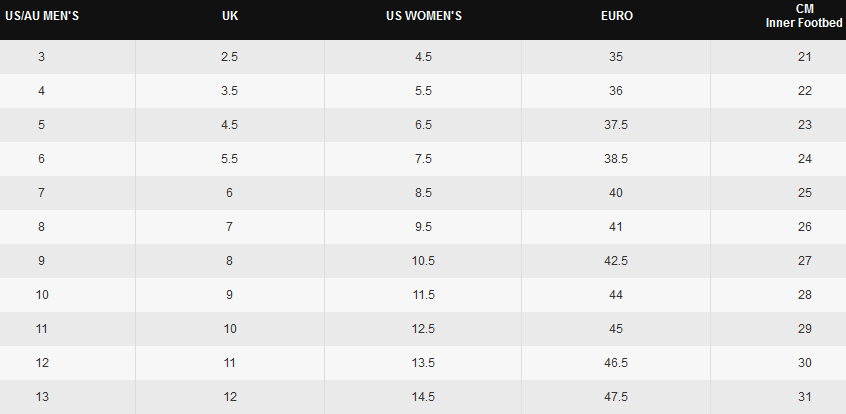Select US Women's size 8.5 cell

(423, 193)
